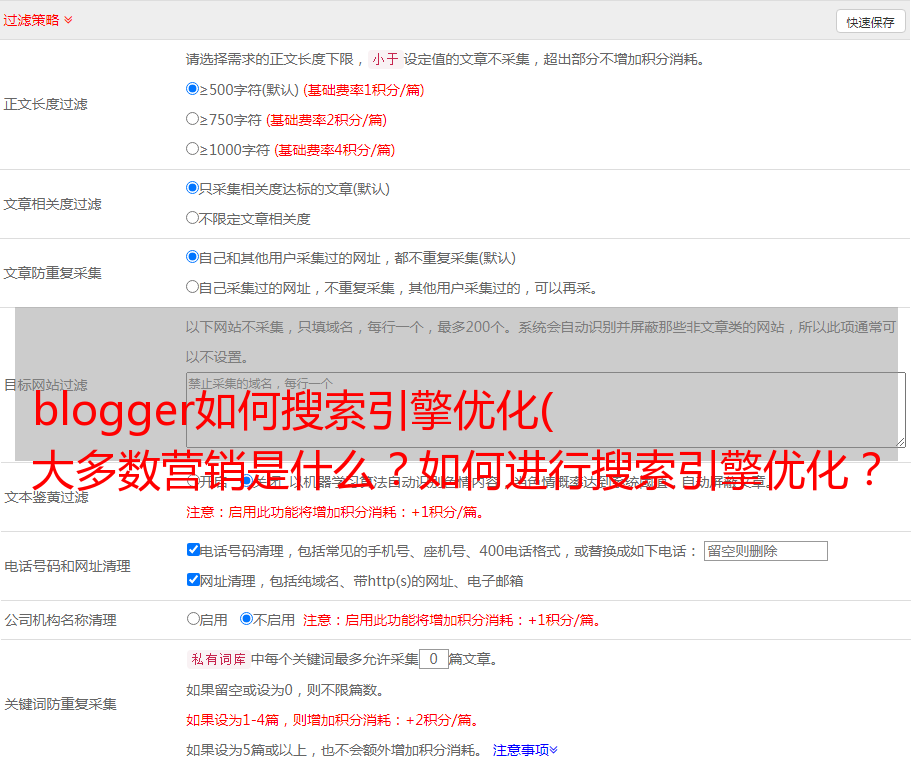Click the 快速保存 button
Screen dimensions: 912x768
point(870,22)
